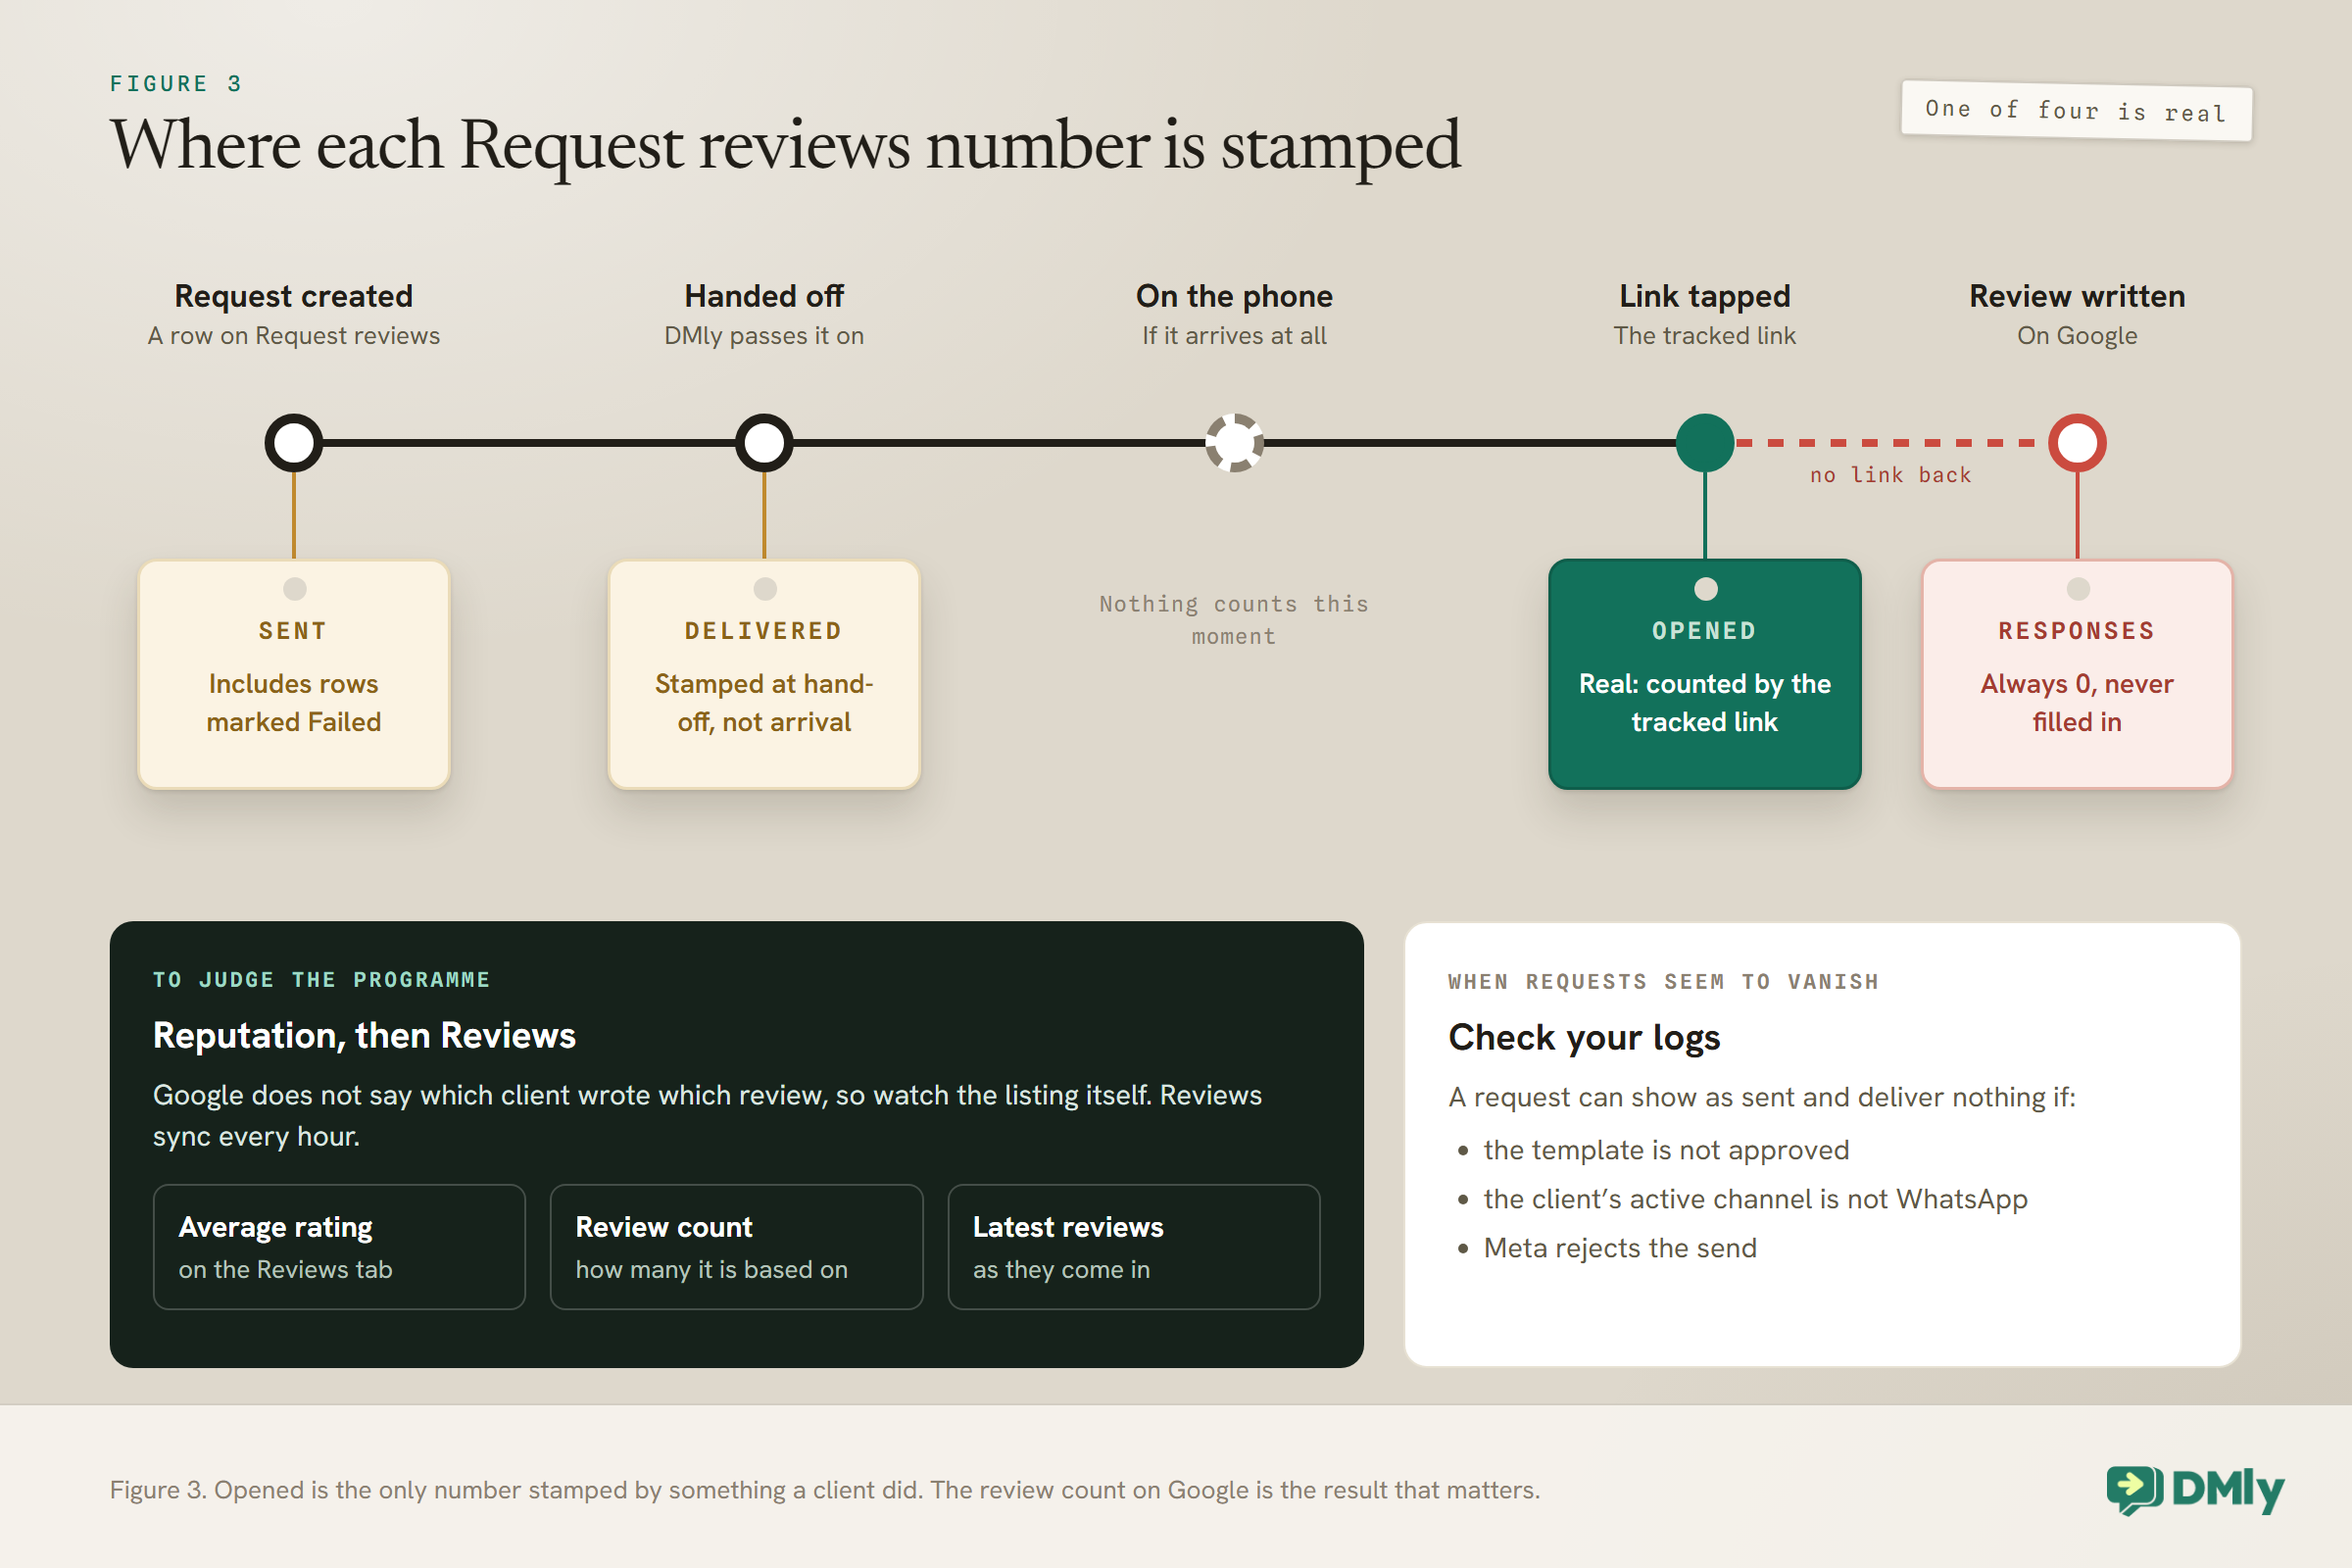Click the 'One of four is real' tag
Screen dimensions: 2352x1568
[x=2076, y=111]
